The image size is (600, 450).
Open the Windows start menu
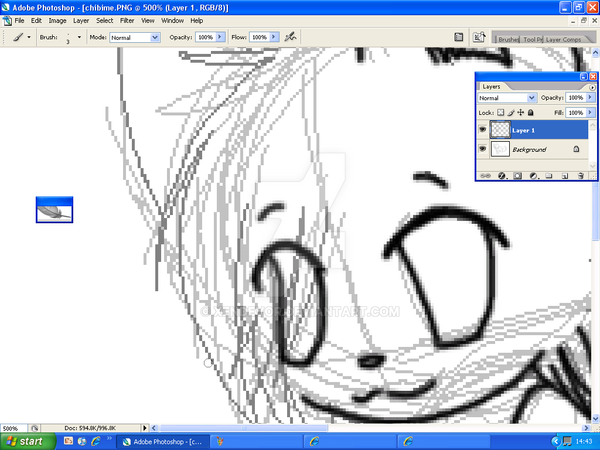27,442
